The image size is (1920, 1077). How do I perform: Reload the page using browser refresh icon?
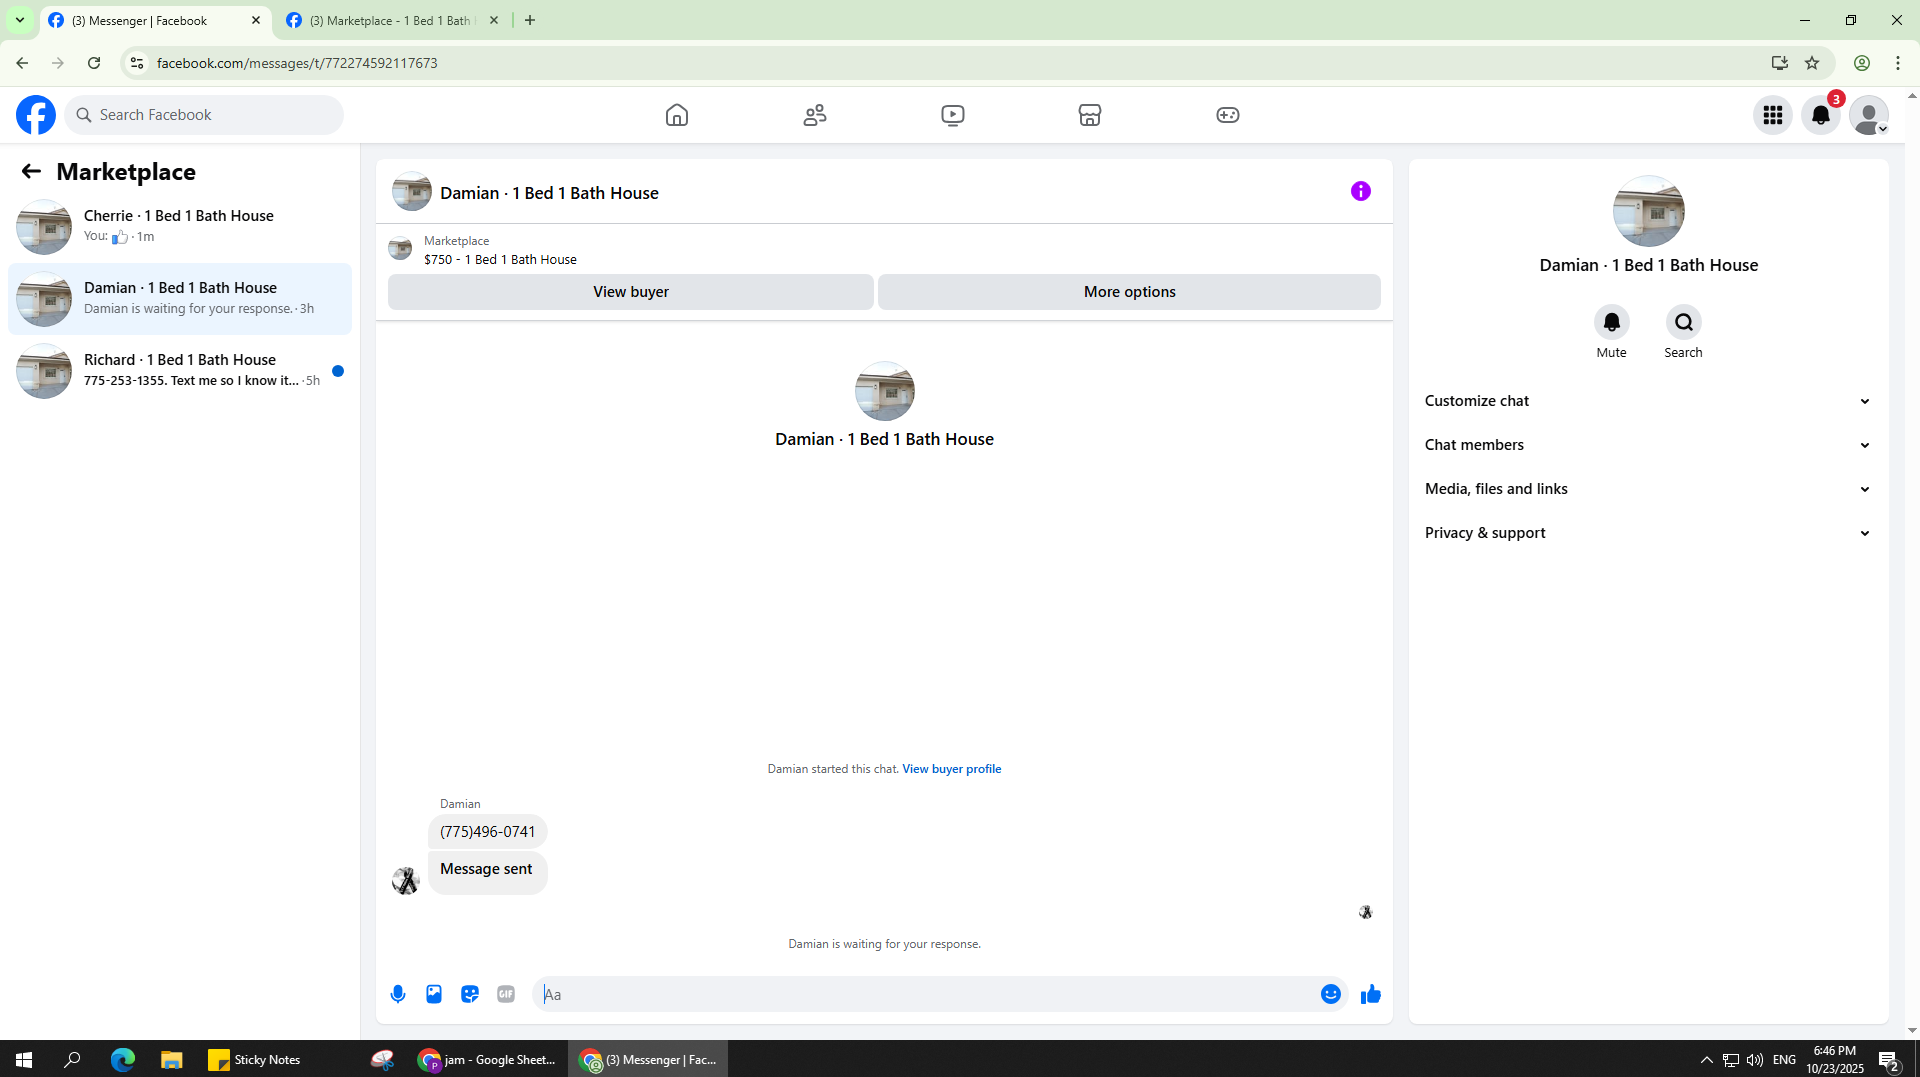tap(94, 63)
